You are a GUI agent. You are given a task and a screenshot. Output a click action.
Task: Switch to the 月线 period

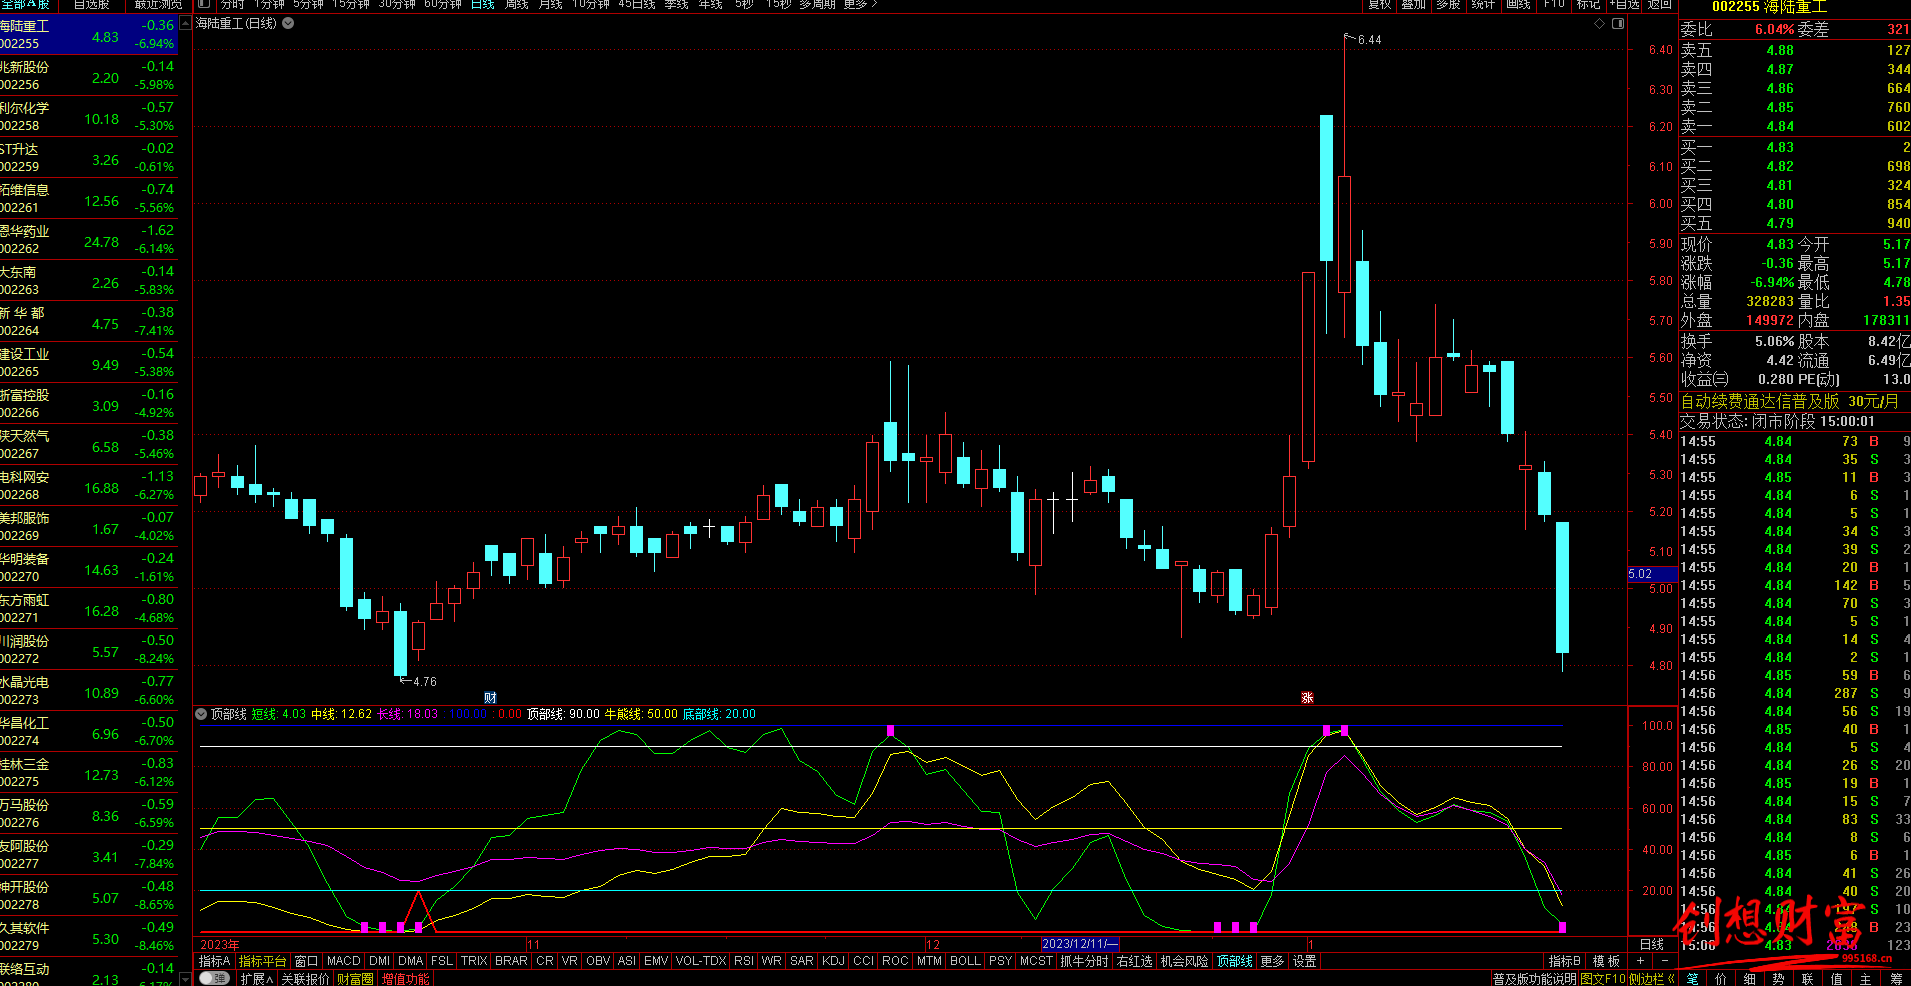pyautogui.click(x=551, y=4)
